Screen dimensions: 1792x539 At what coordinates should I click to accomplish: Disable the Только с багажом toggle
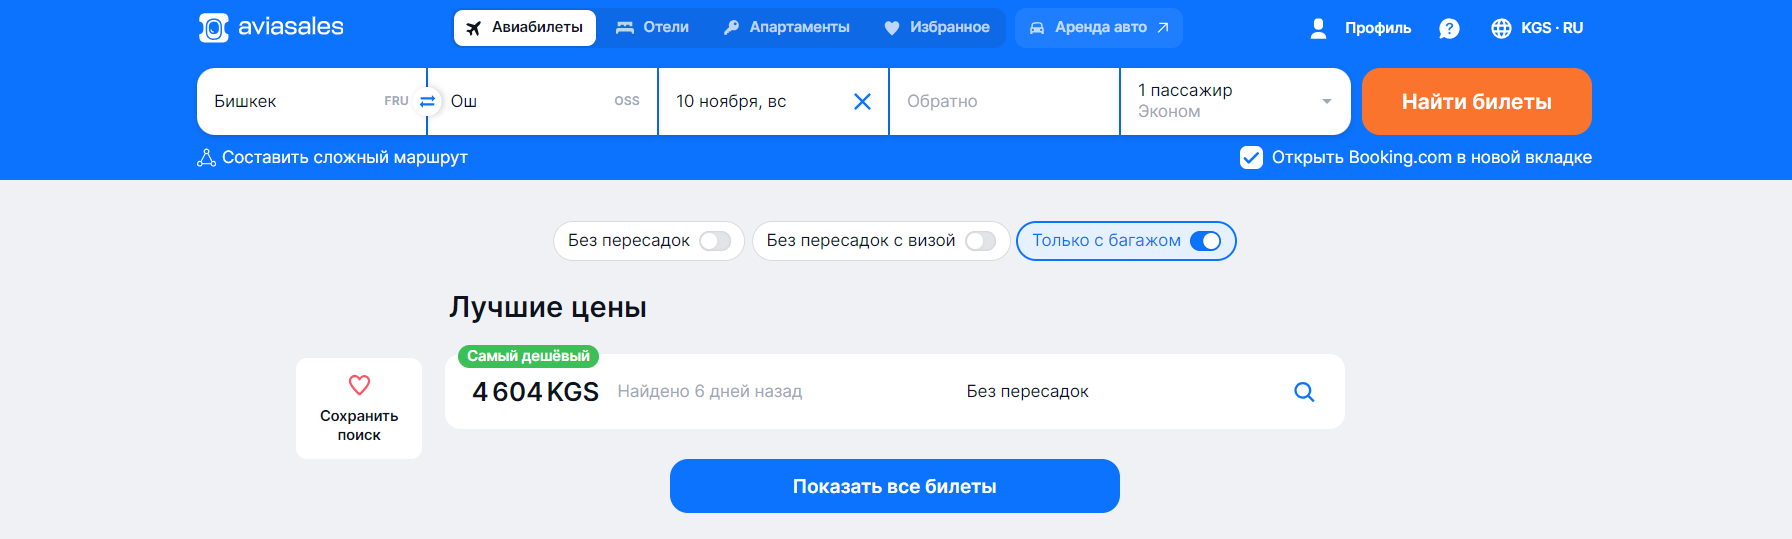coord(1205,241)
